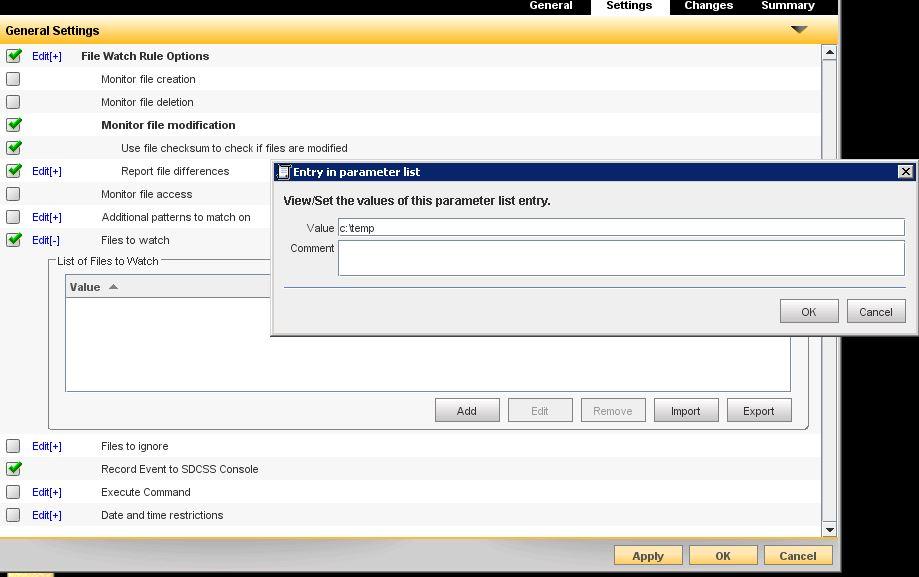This screenshot has height=577, width=919.
Task: Uncheck the Monitor file modification checkbox
Action: pyautogui.click(x=14, y=125)
